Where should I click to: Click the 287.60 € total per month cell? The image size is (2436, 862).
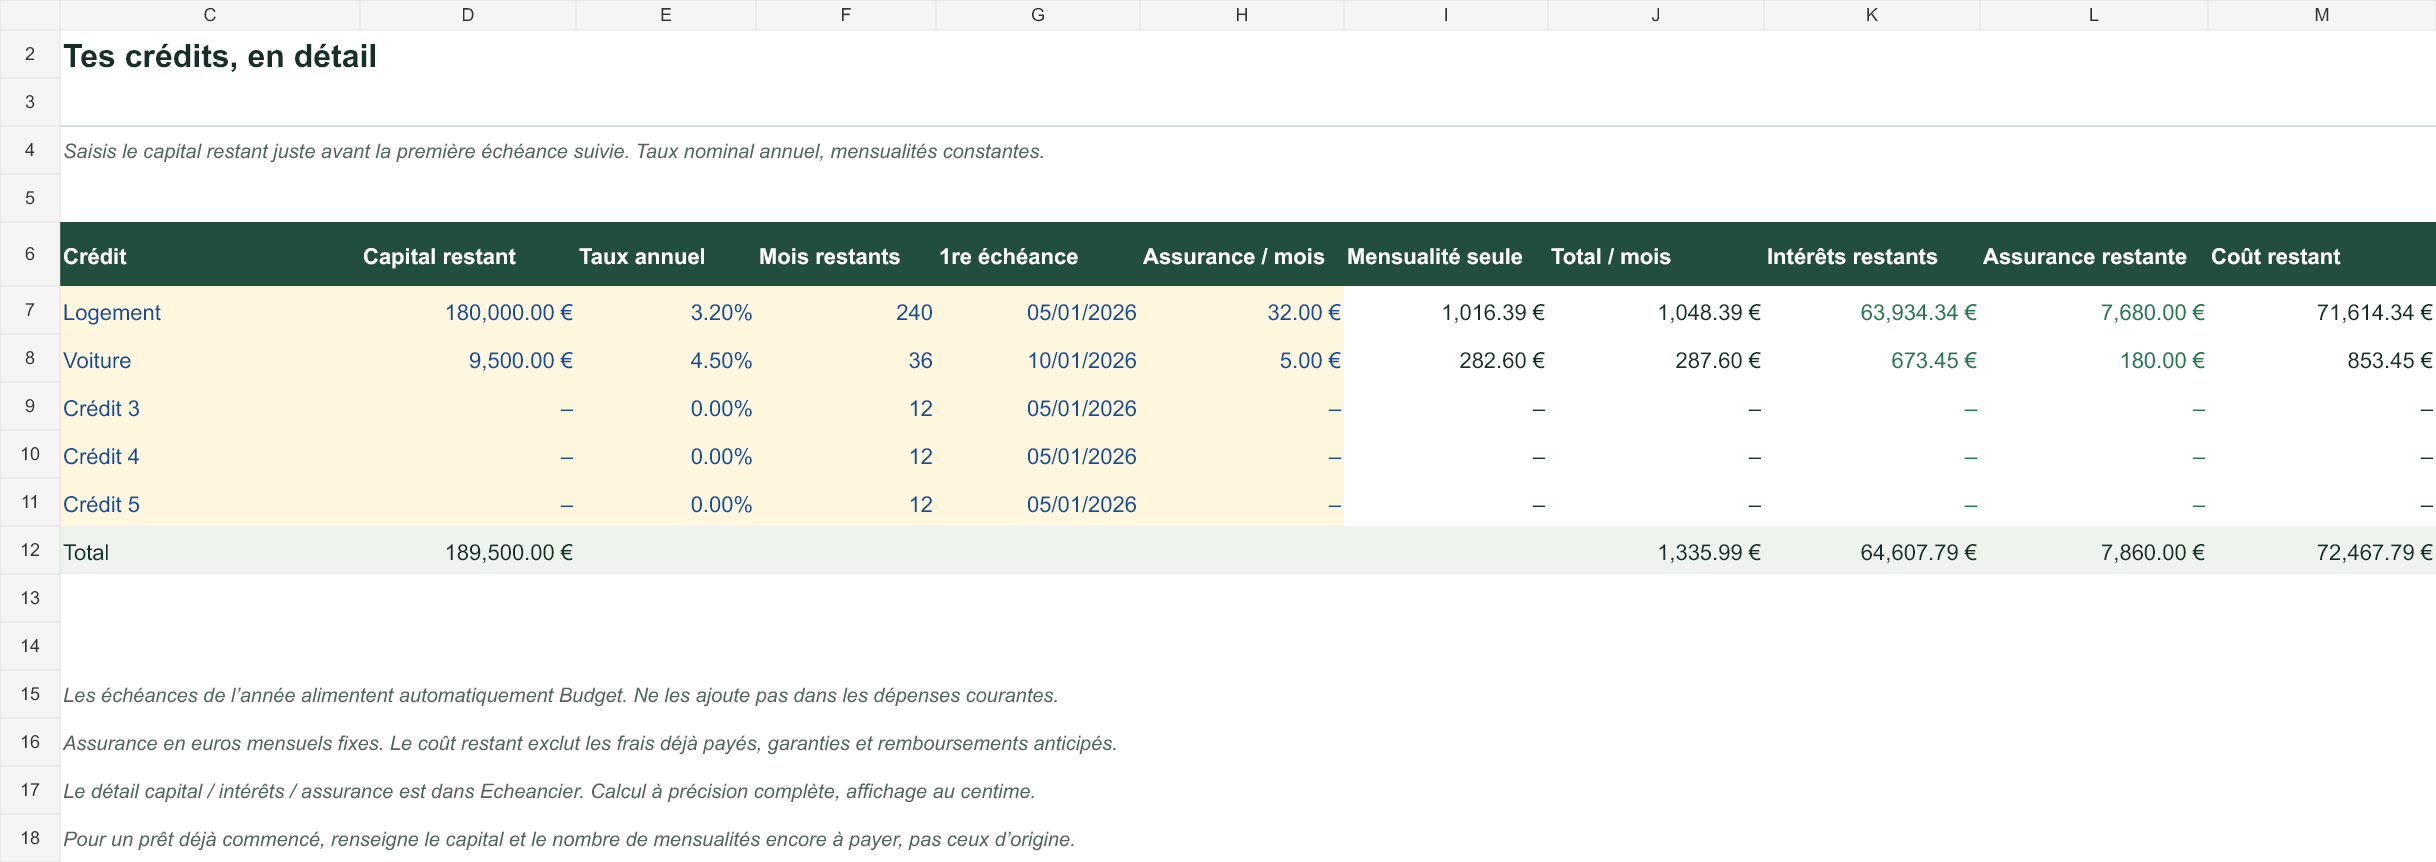point(1656,360)
